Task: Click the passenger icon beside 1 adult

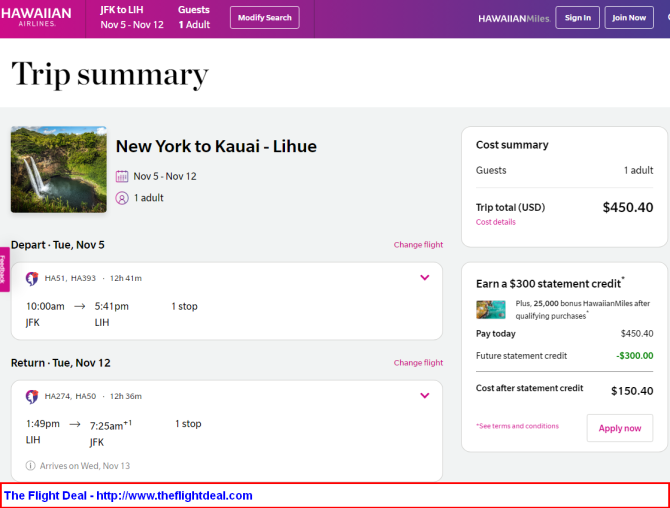Action: [122, 198]
